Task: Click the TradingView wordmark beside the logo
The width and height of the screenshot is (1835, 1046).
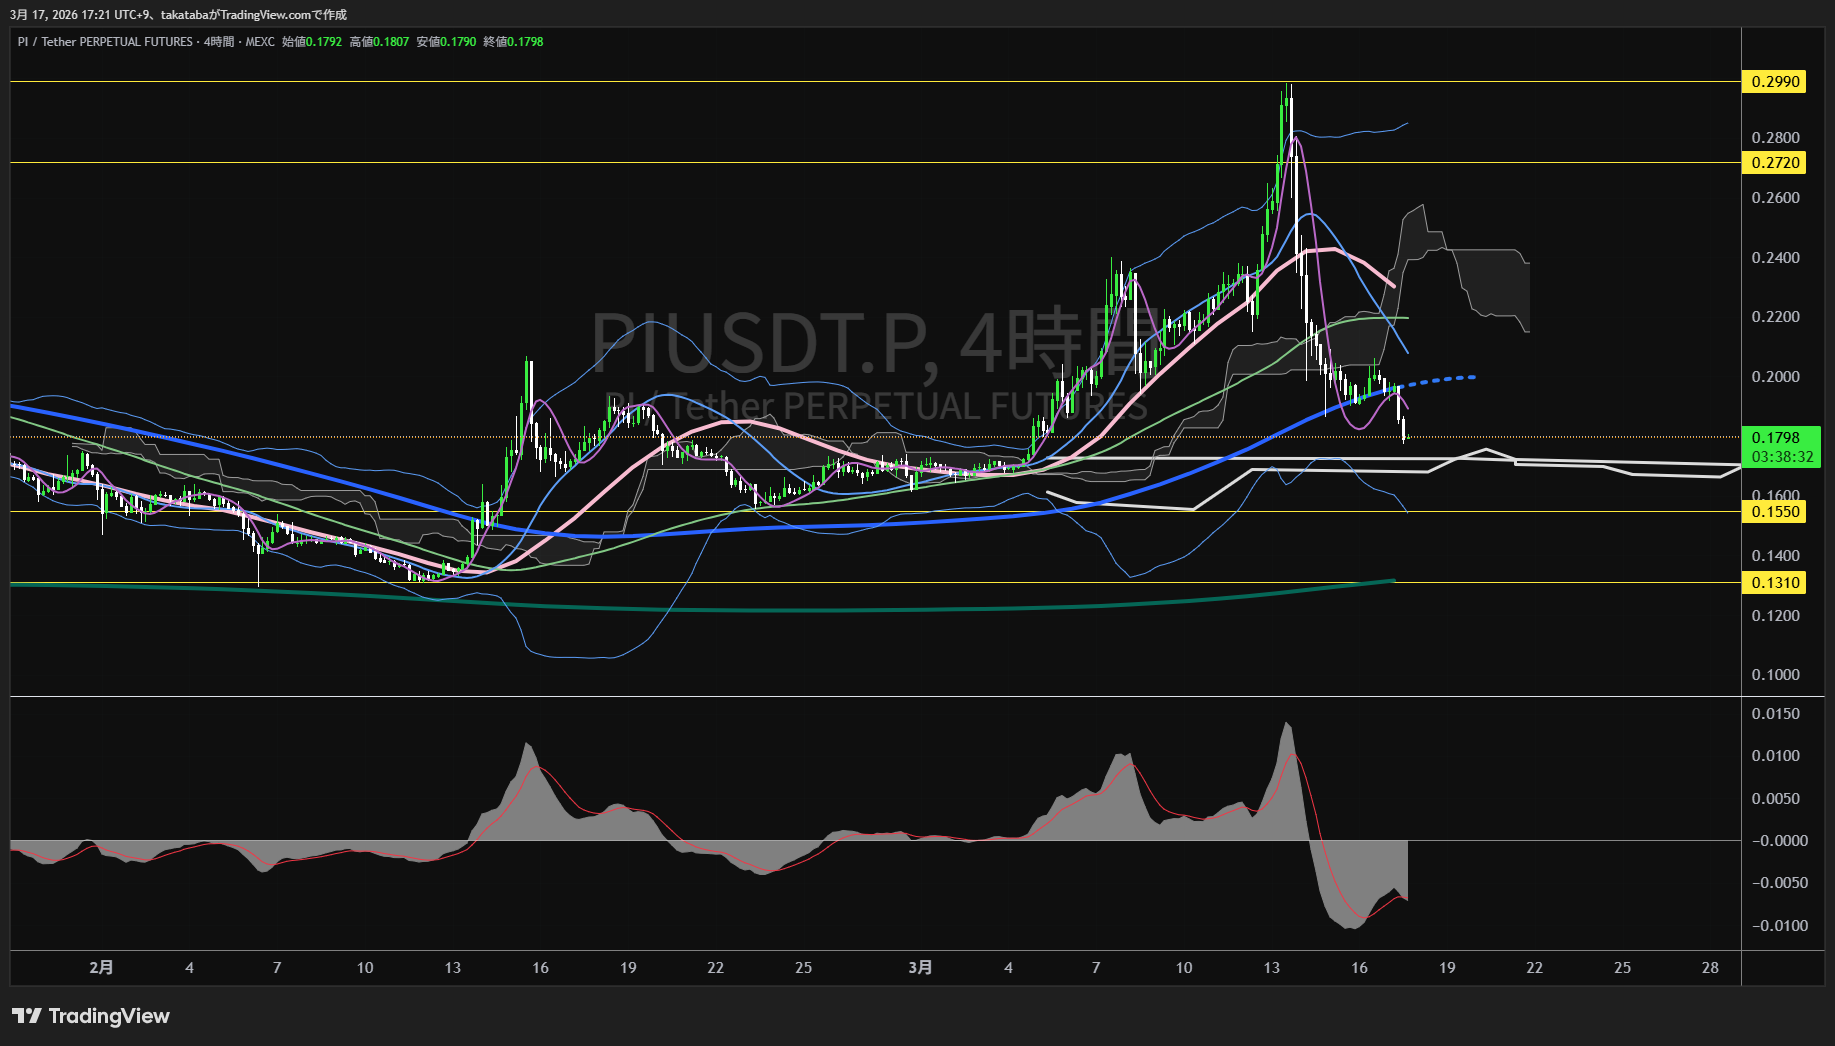Action: pos(109,1016)
